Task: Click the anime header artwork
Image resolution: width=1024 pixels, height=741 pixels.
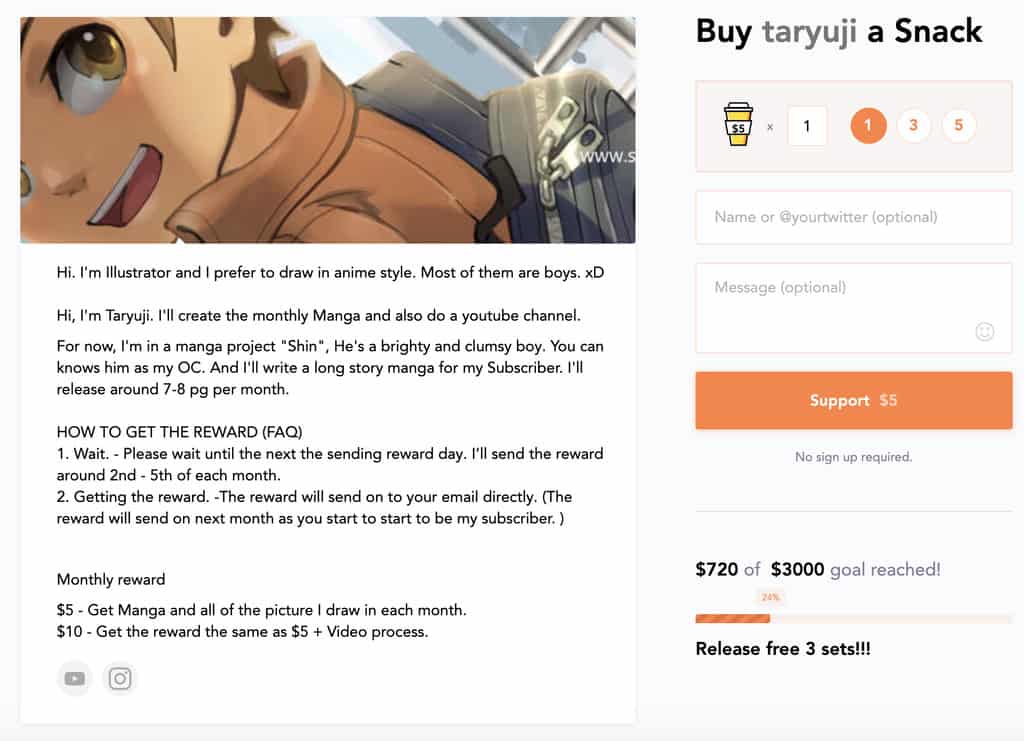Action: (326, 128)
